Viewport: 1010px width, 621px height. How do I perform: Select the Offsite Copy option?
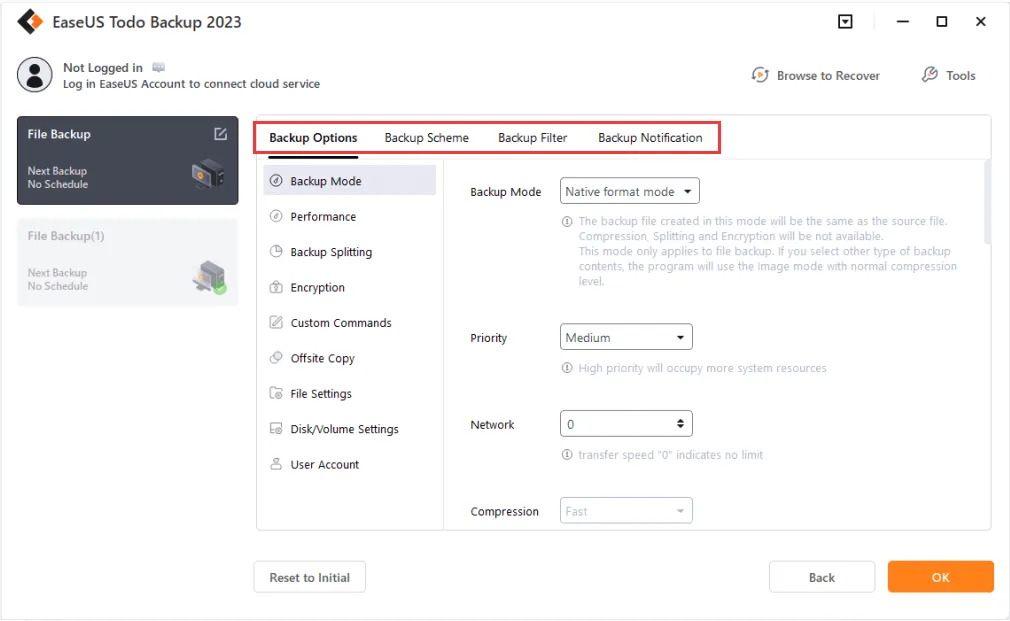pyautogui.click(x=322, y=358)
